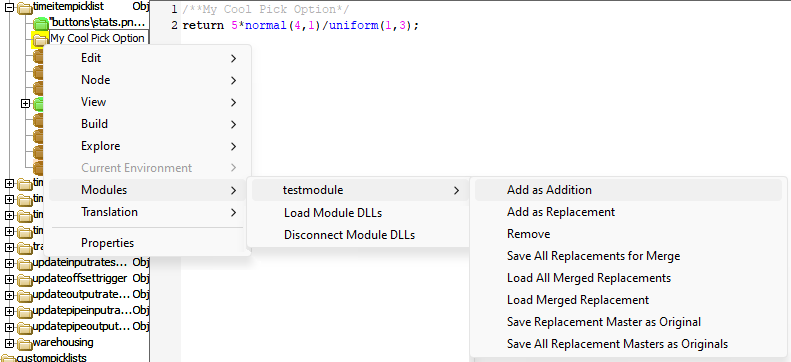Click the Modules menu entry
The width and height of the screenshot is (791, 362).
tap(147, 190)
